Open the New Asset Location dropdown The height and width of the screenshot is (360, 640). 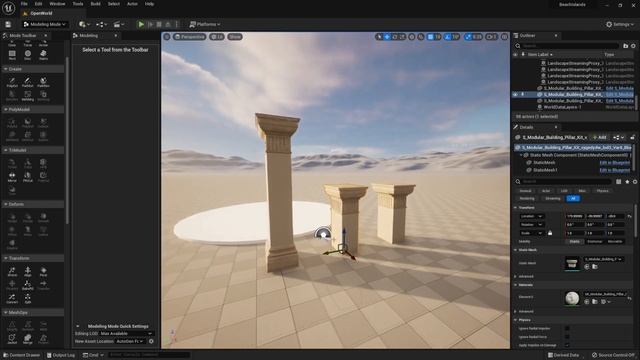[129, 341]
